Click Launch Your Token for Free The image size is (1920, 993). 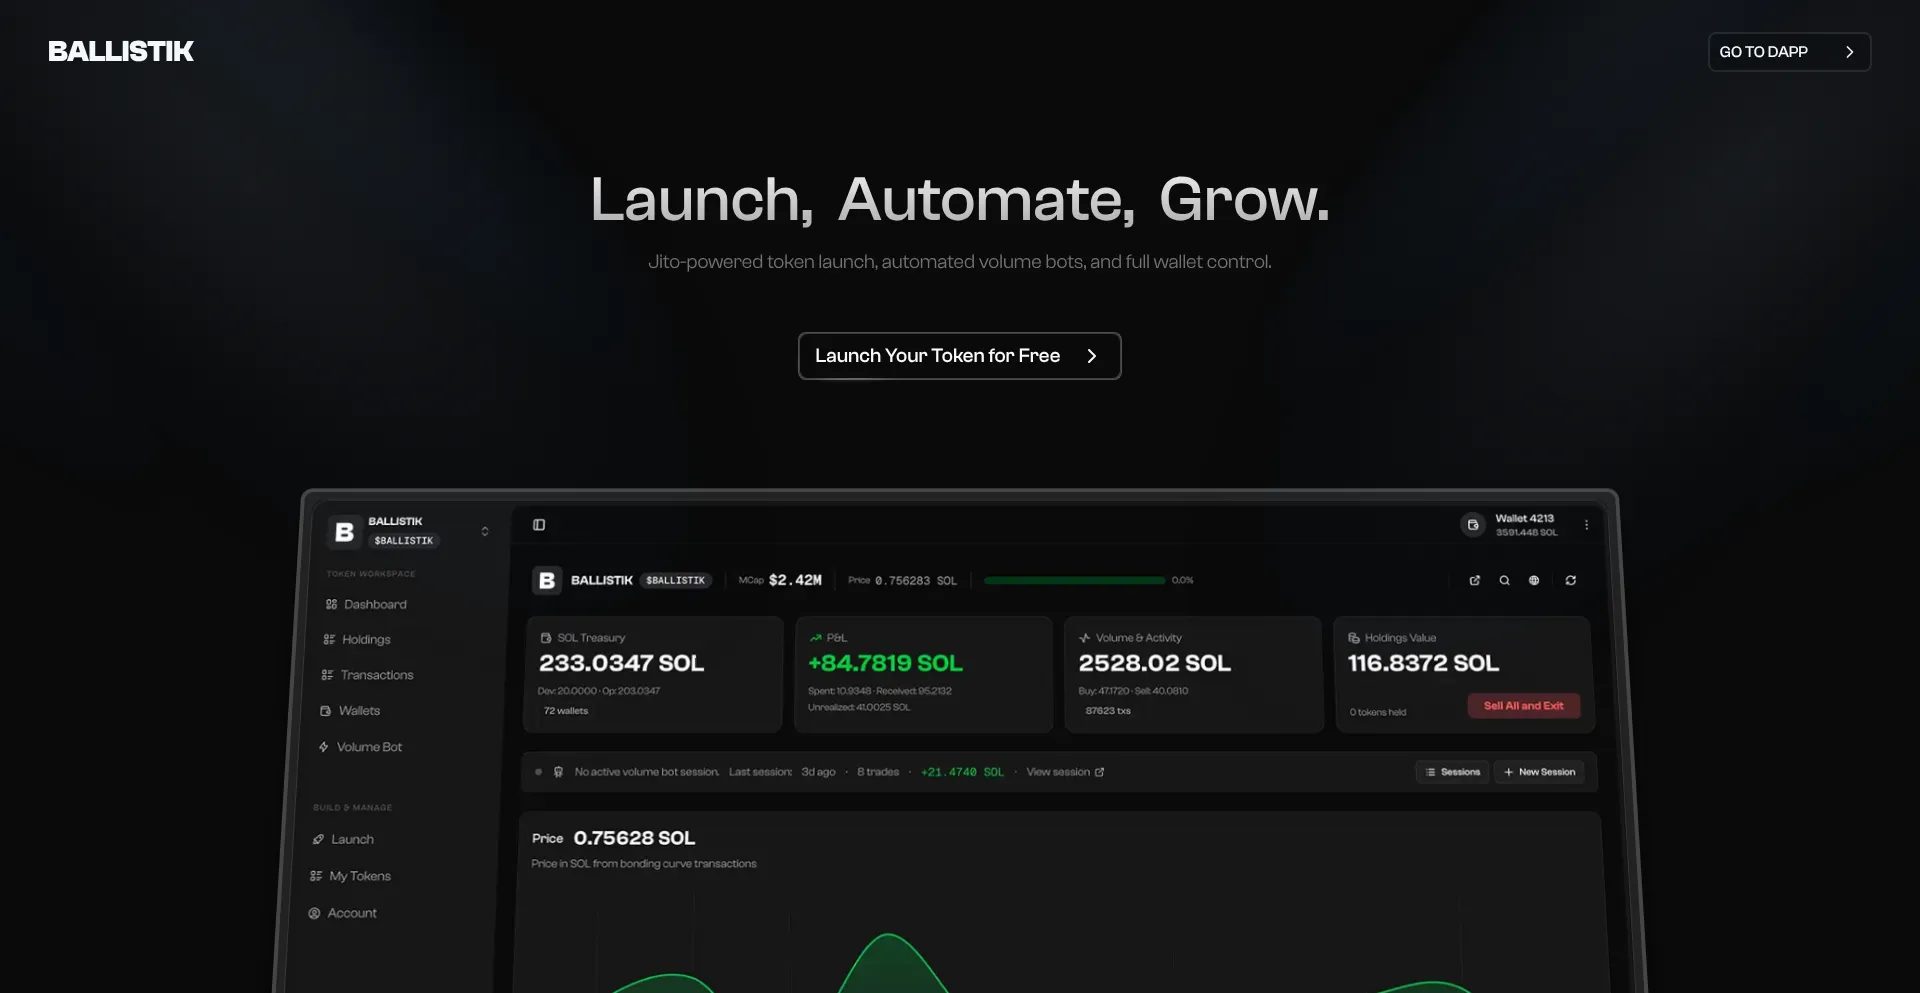(x=959, y=356)
